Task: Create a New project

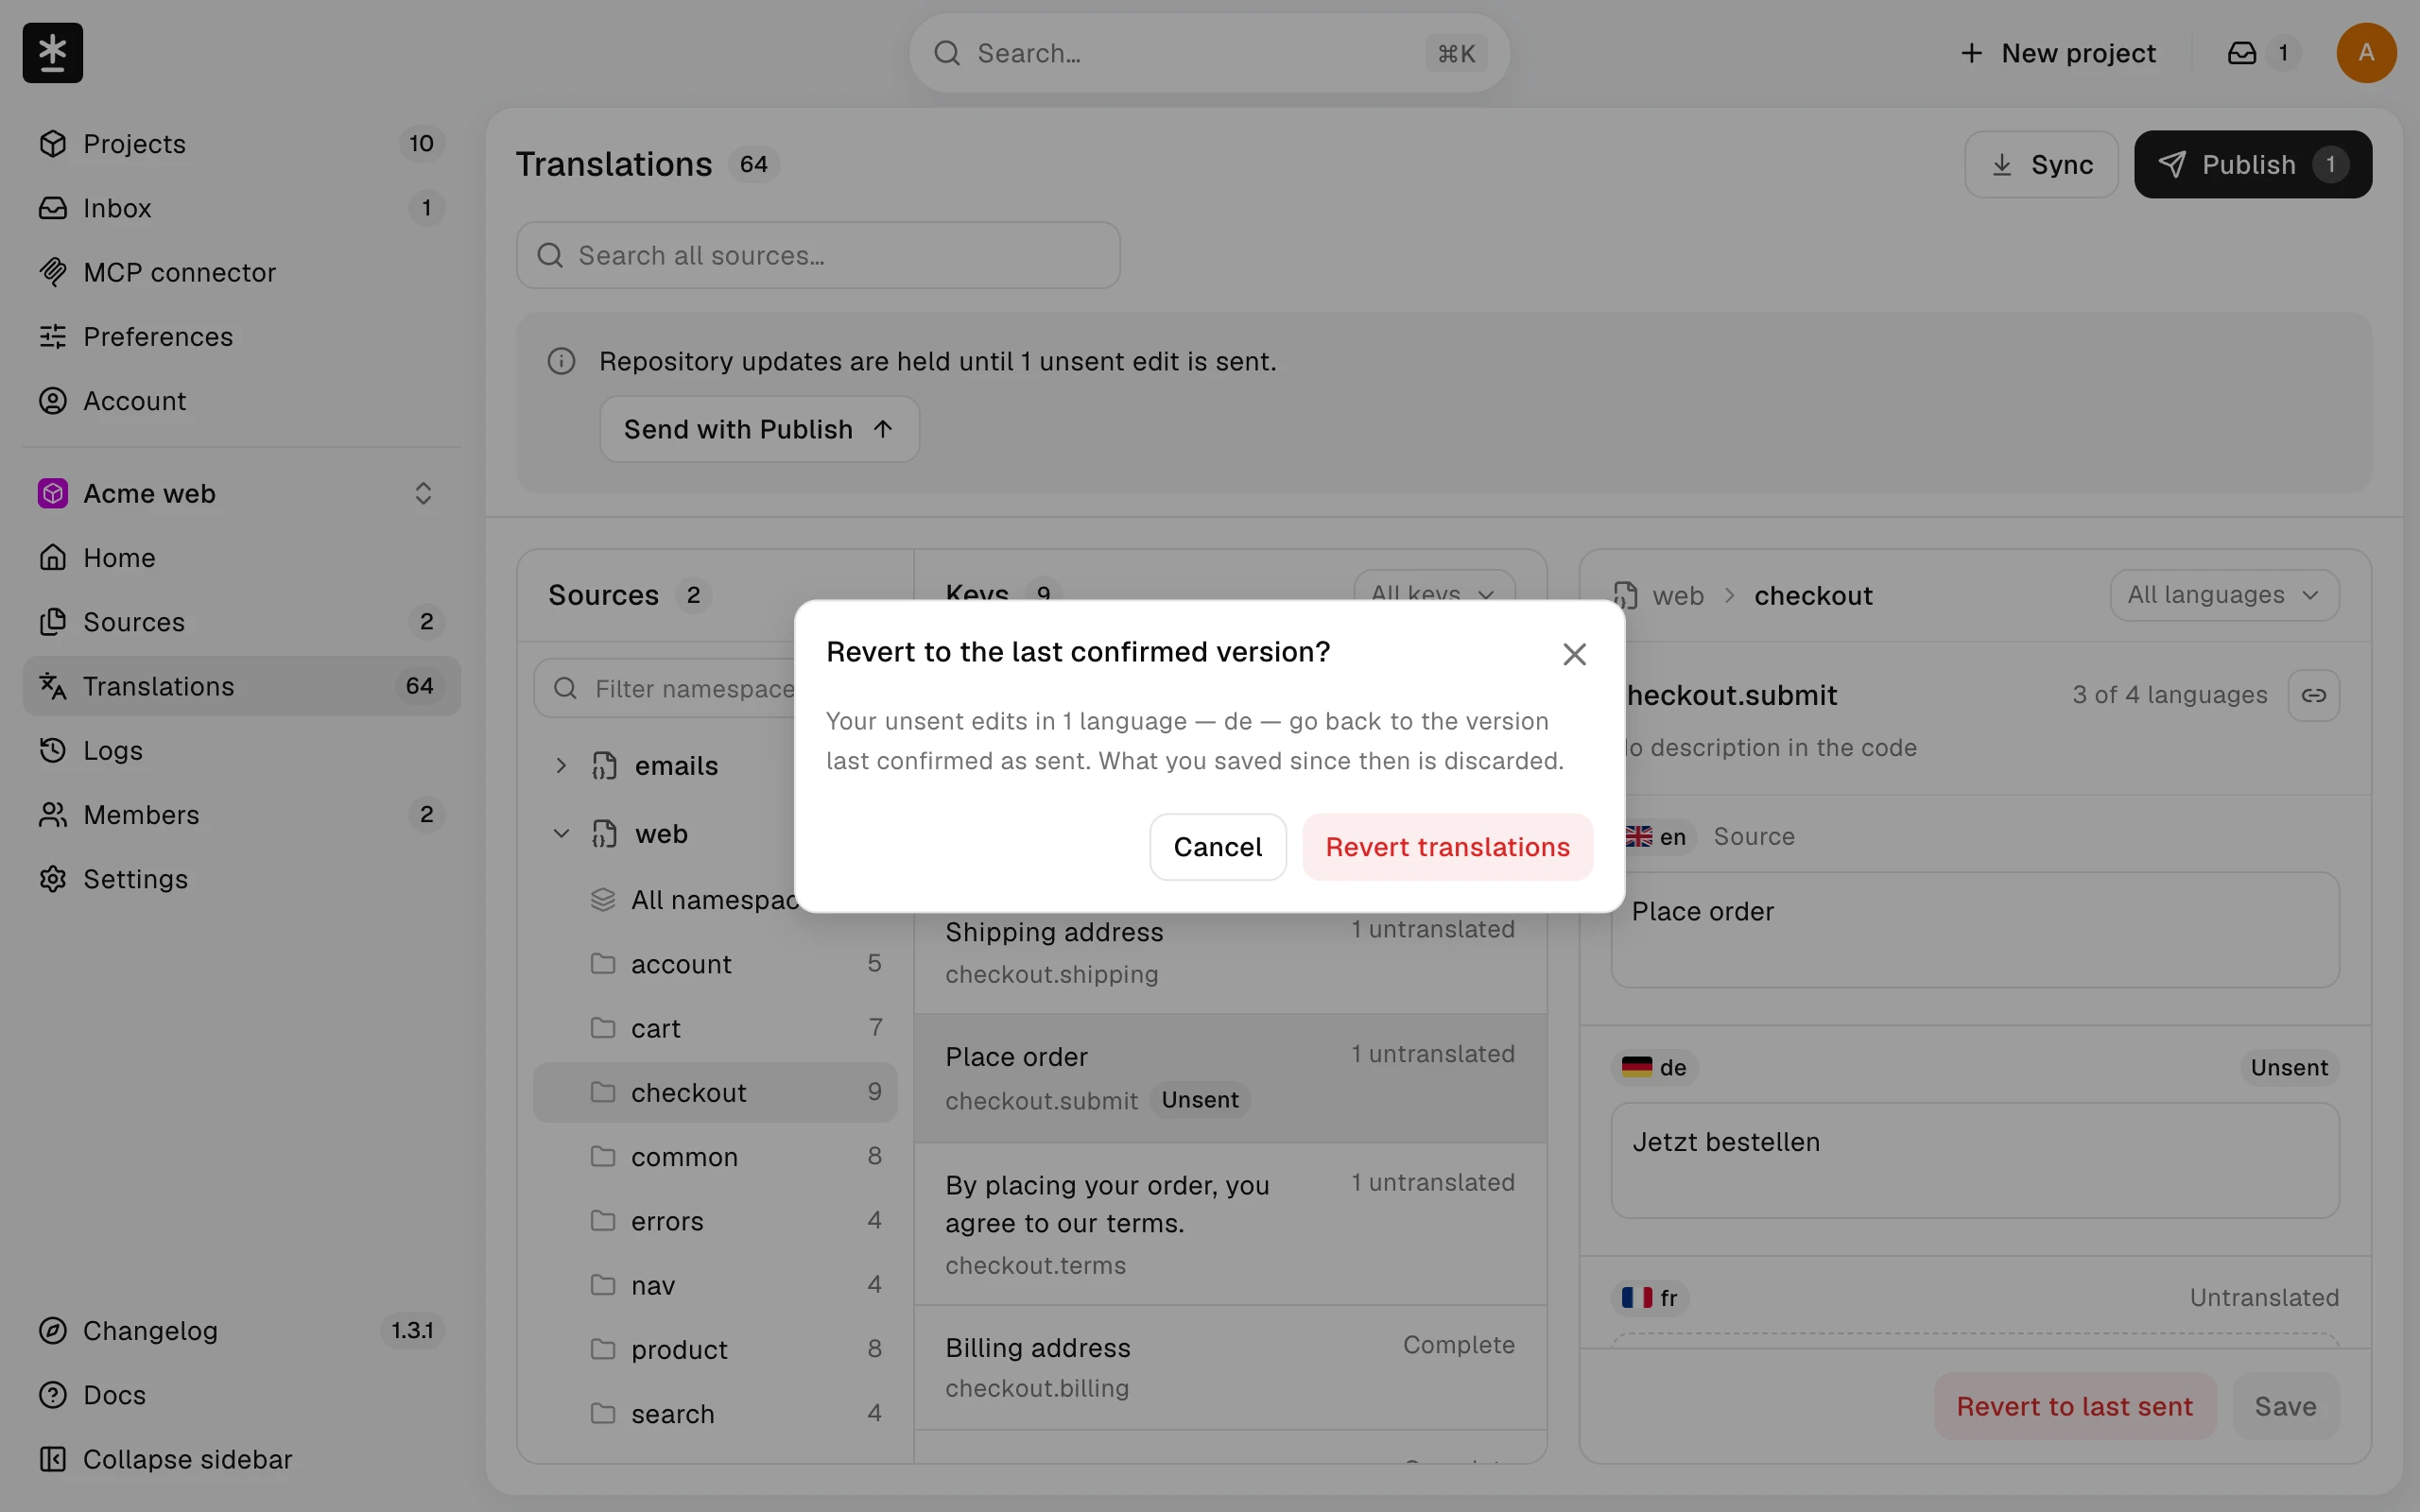Action: [x=2058, y=53]
